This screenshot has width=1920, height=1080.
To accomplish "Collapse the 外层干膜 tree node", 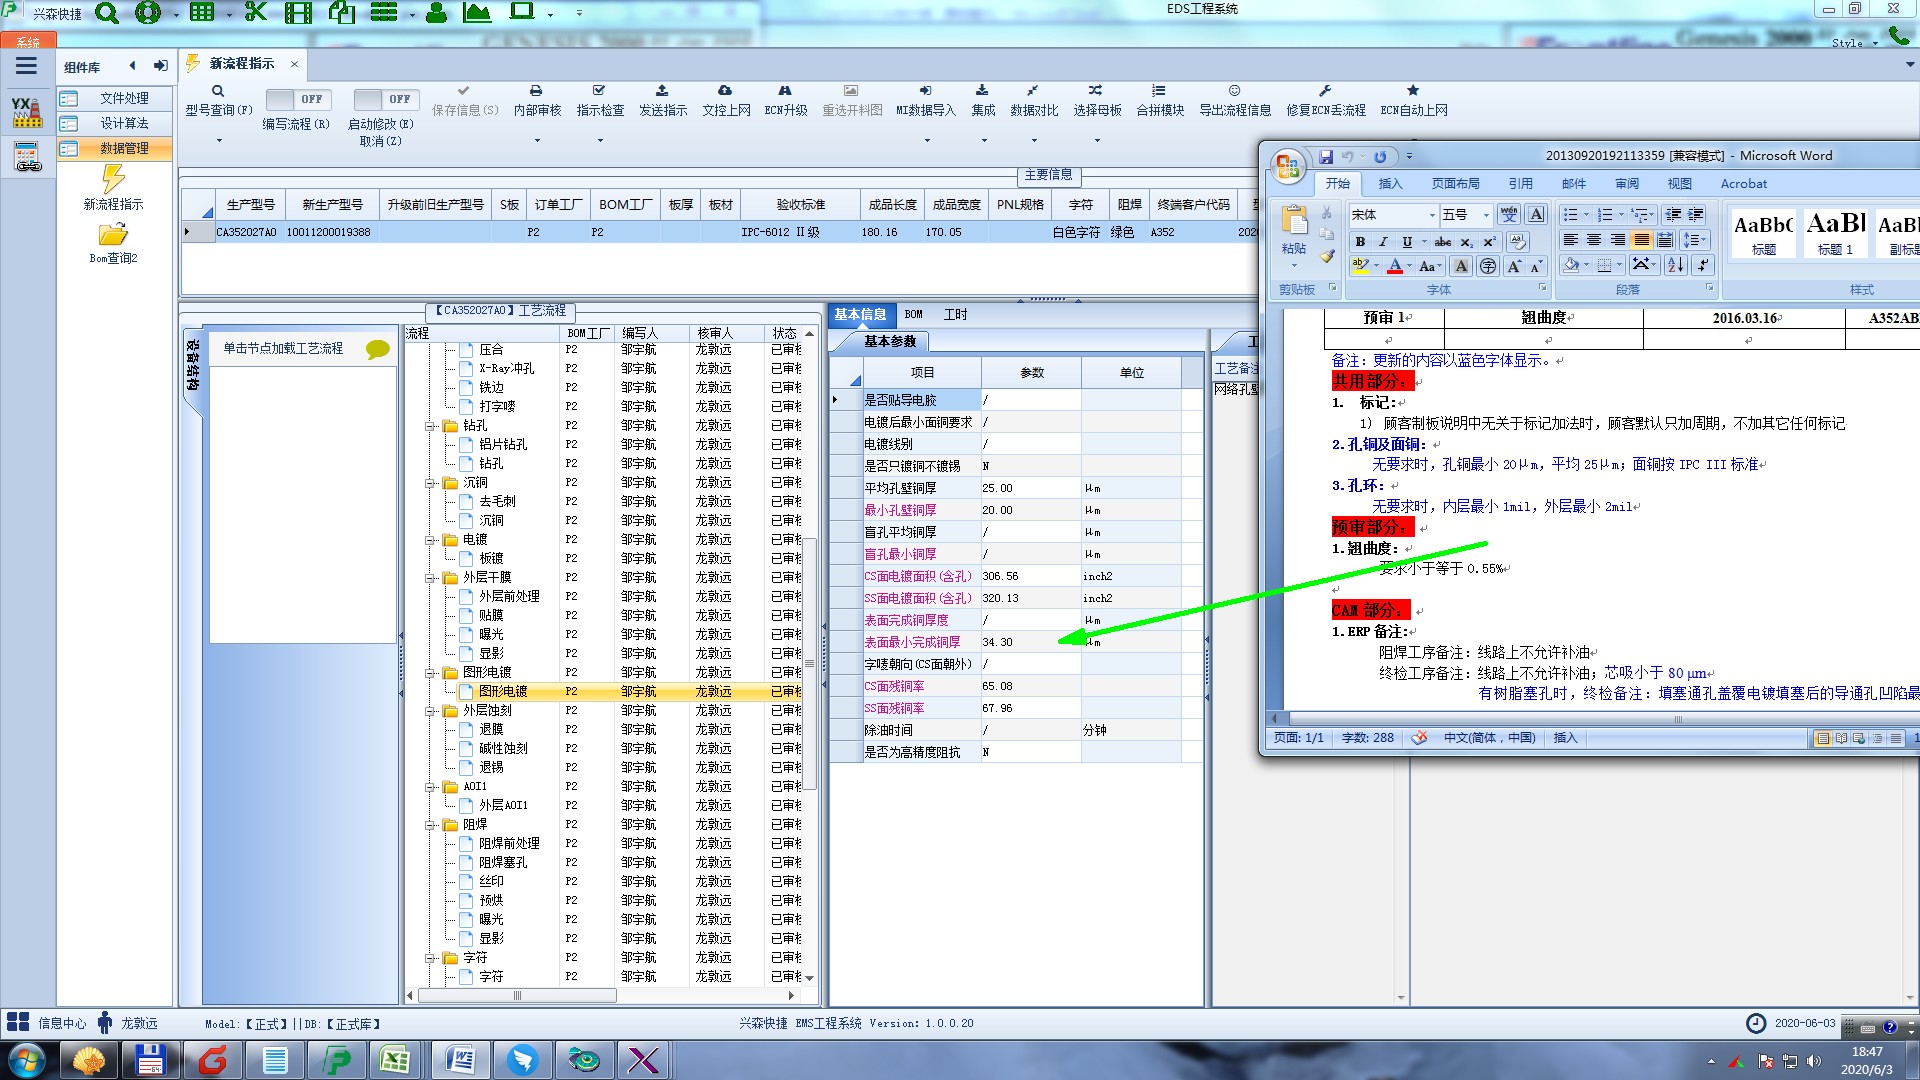I will (x=431, y=578).
